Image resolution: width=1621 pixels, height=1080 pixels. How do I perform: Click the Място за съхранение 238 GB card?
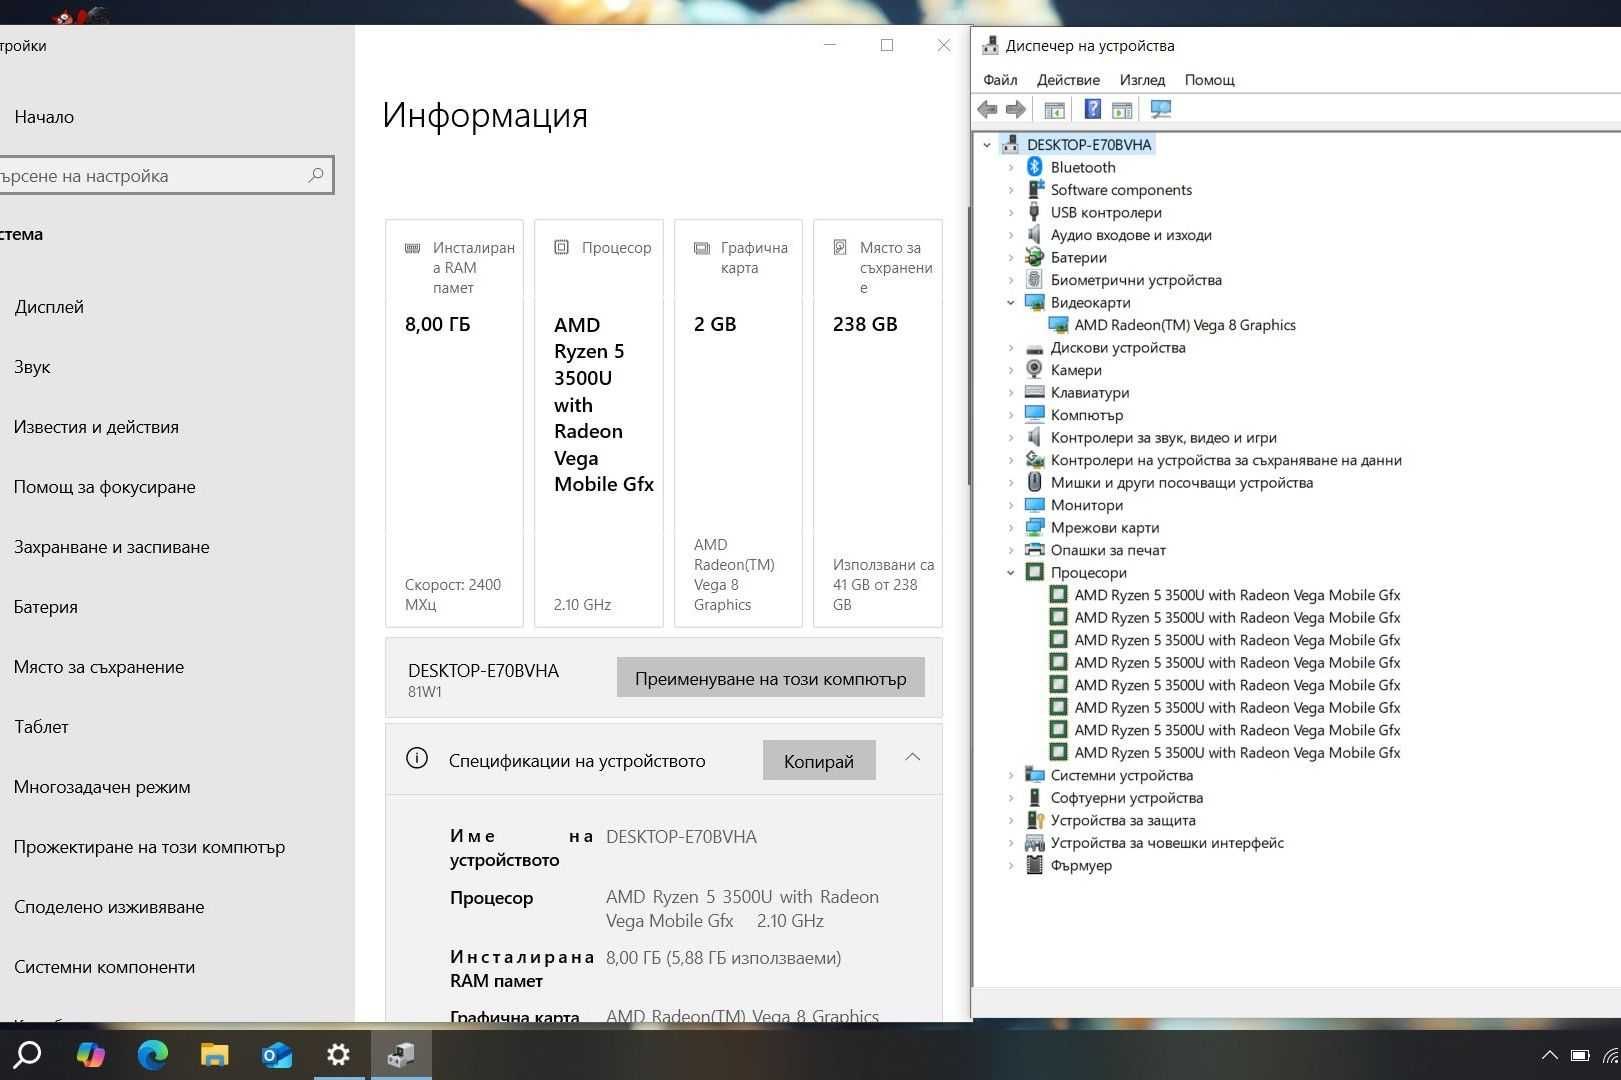click(x=878, y=423)
